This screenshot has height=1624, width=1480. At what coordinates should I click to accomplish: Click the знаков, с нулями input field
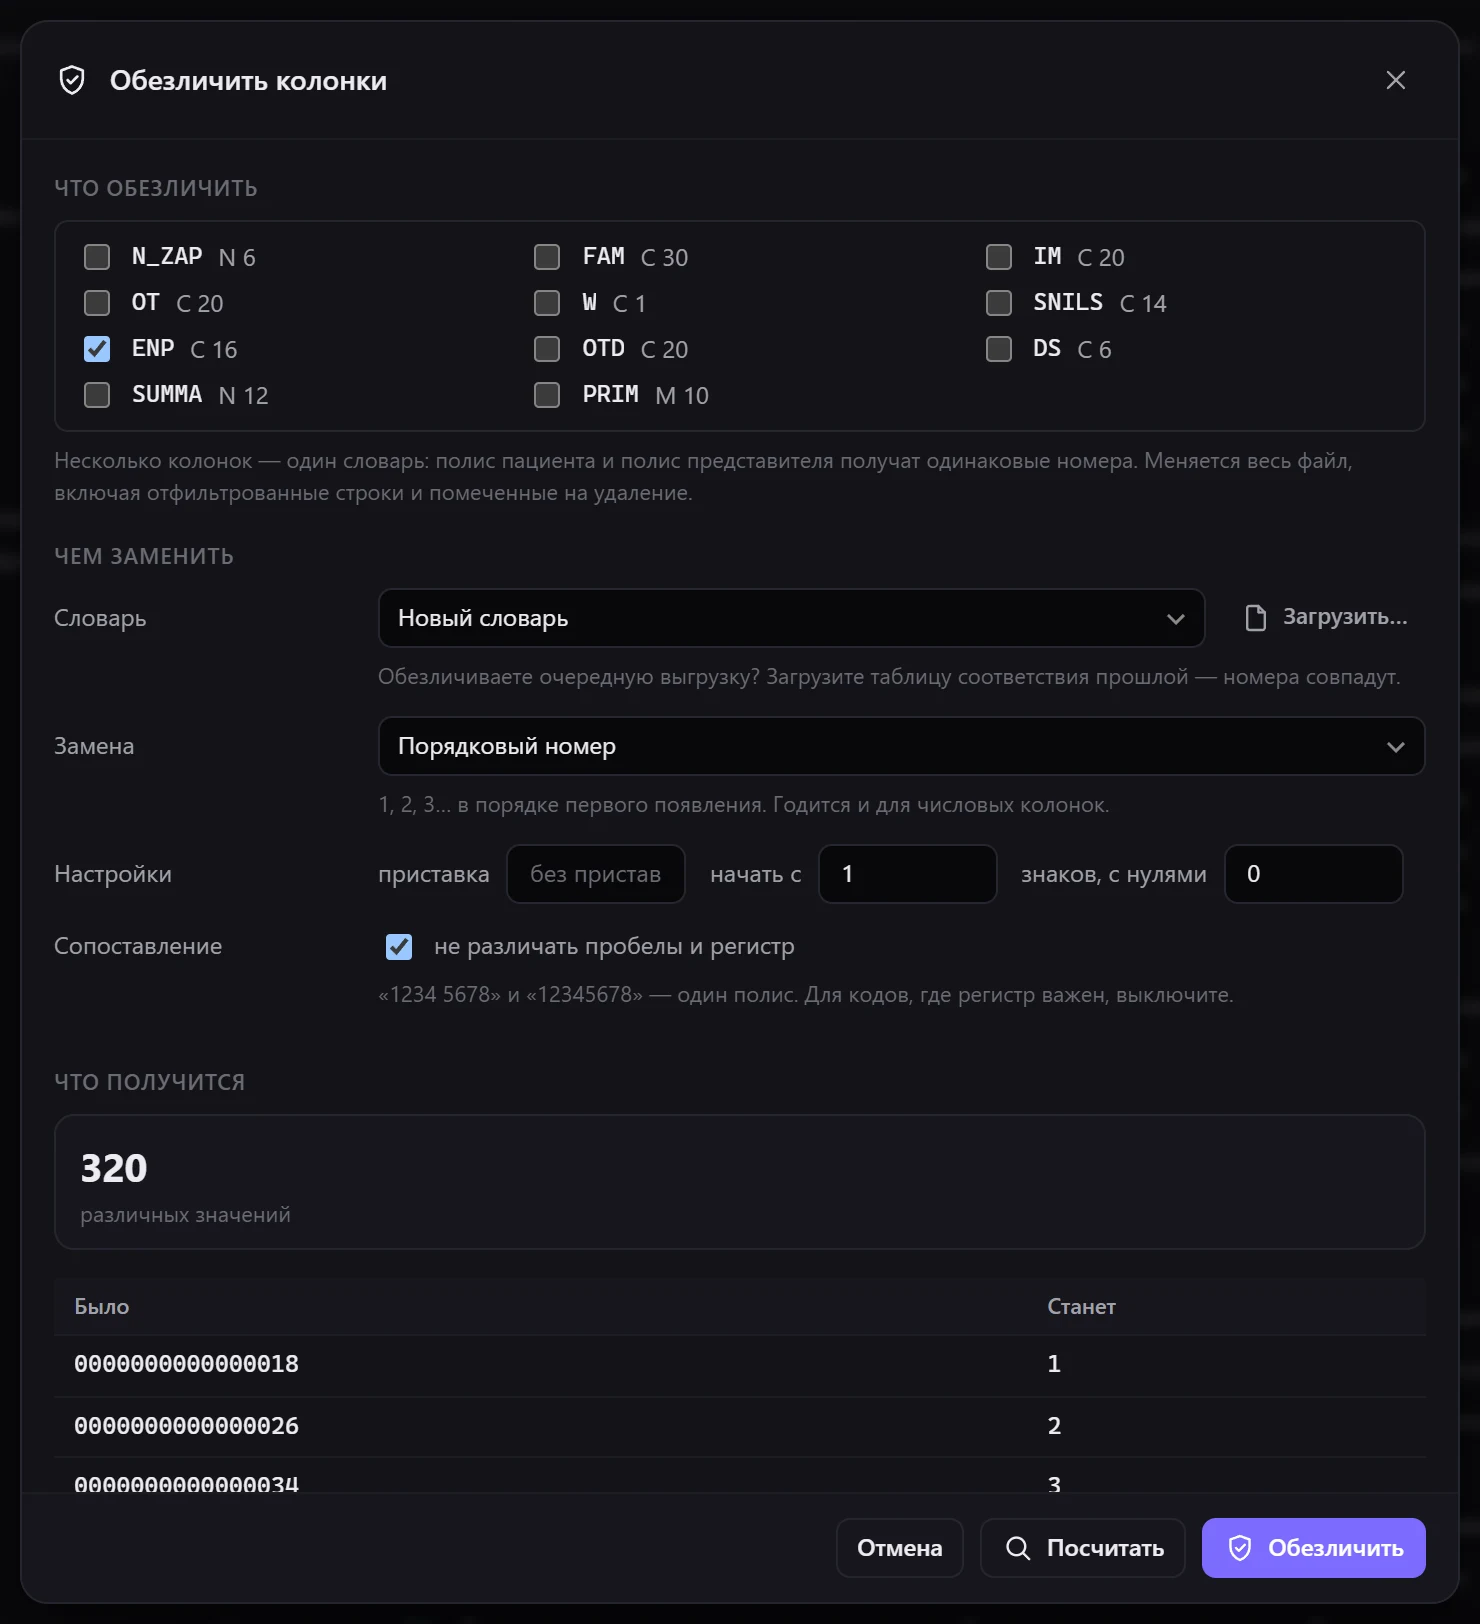[1314, 874]
